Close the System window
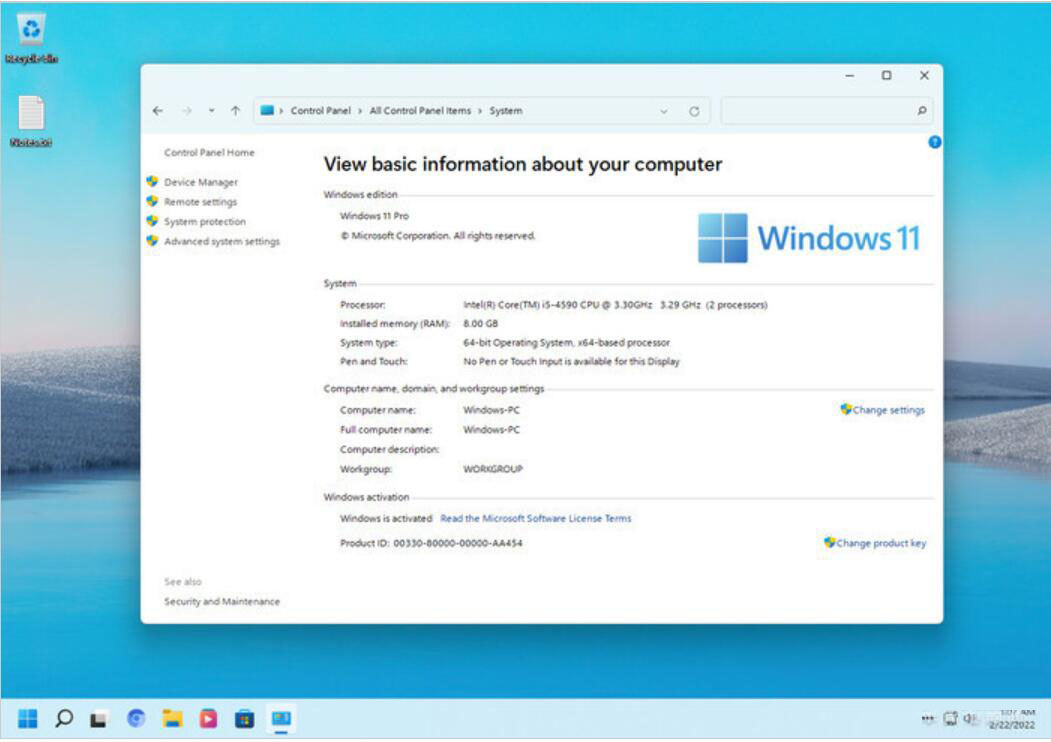This screenshot has width=1051, height=742. [x=924, y=76]
